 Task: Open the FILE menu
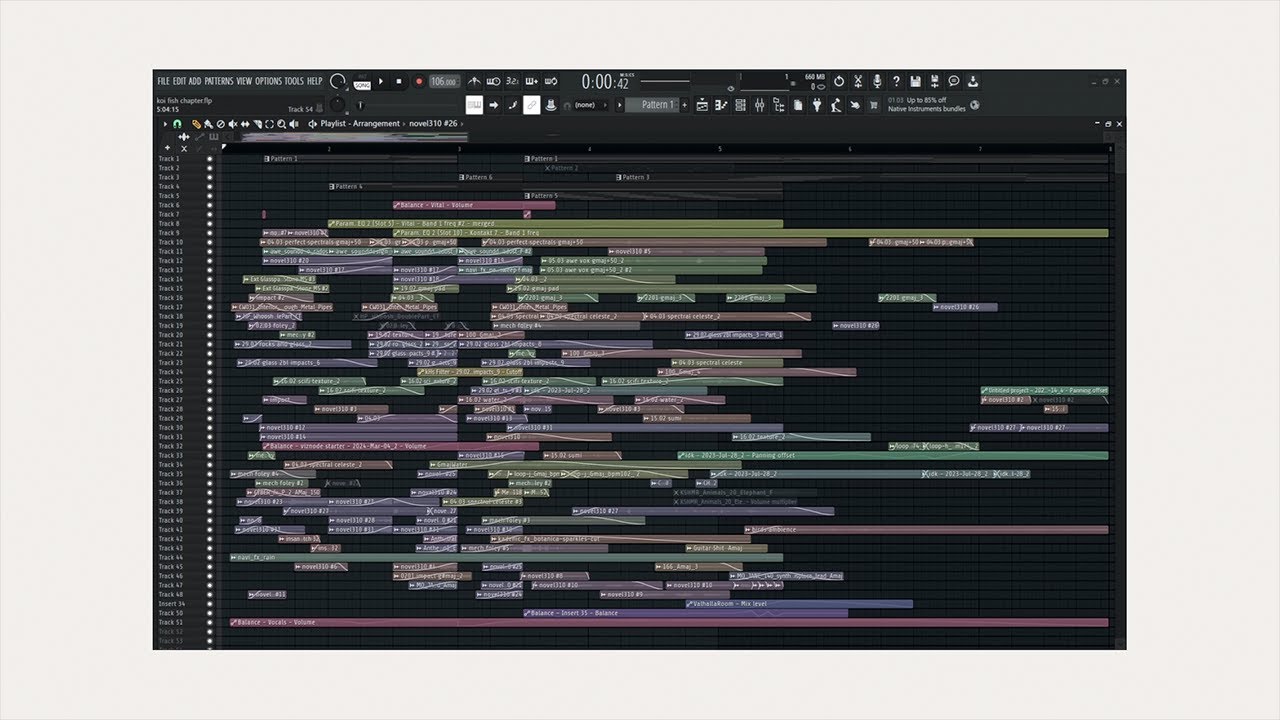[163, 81]
